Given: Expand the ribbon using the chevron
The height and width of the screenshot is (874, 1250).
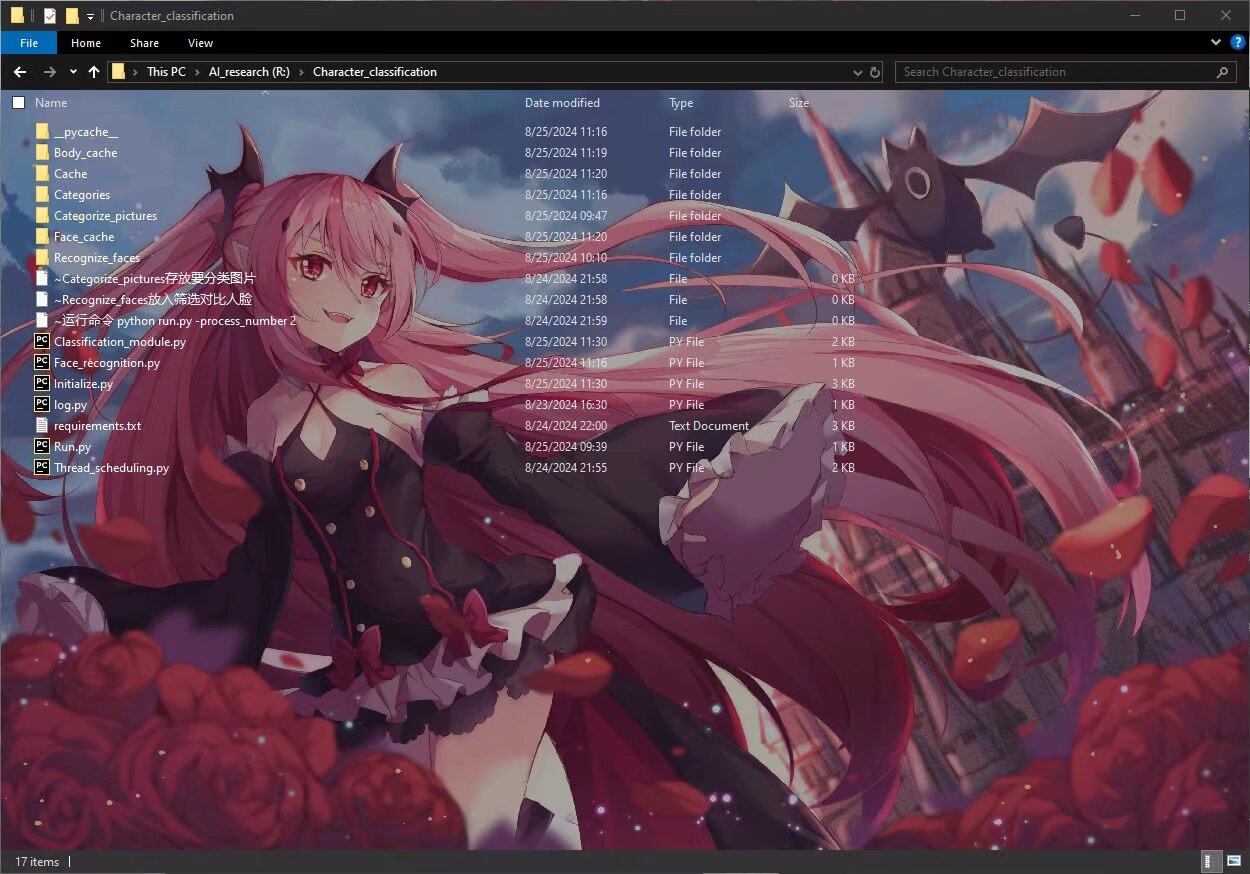Looking at the screenshot, I should [1216, 43].
